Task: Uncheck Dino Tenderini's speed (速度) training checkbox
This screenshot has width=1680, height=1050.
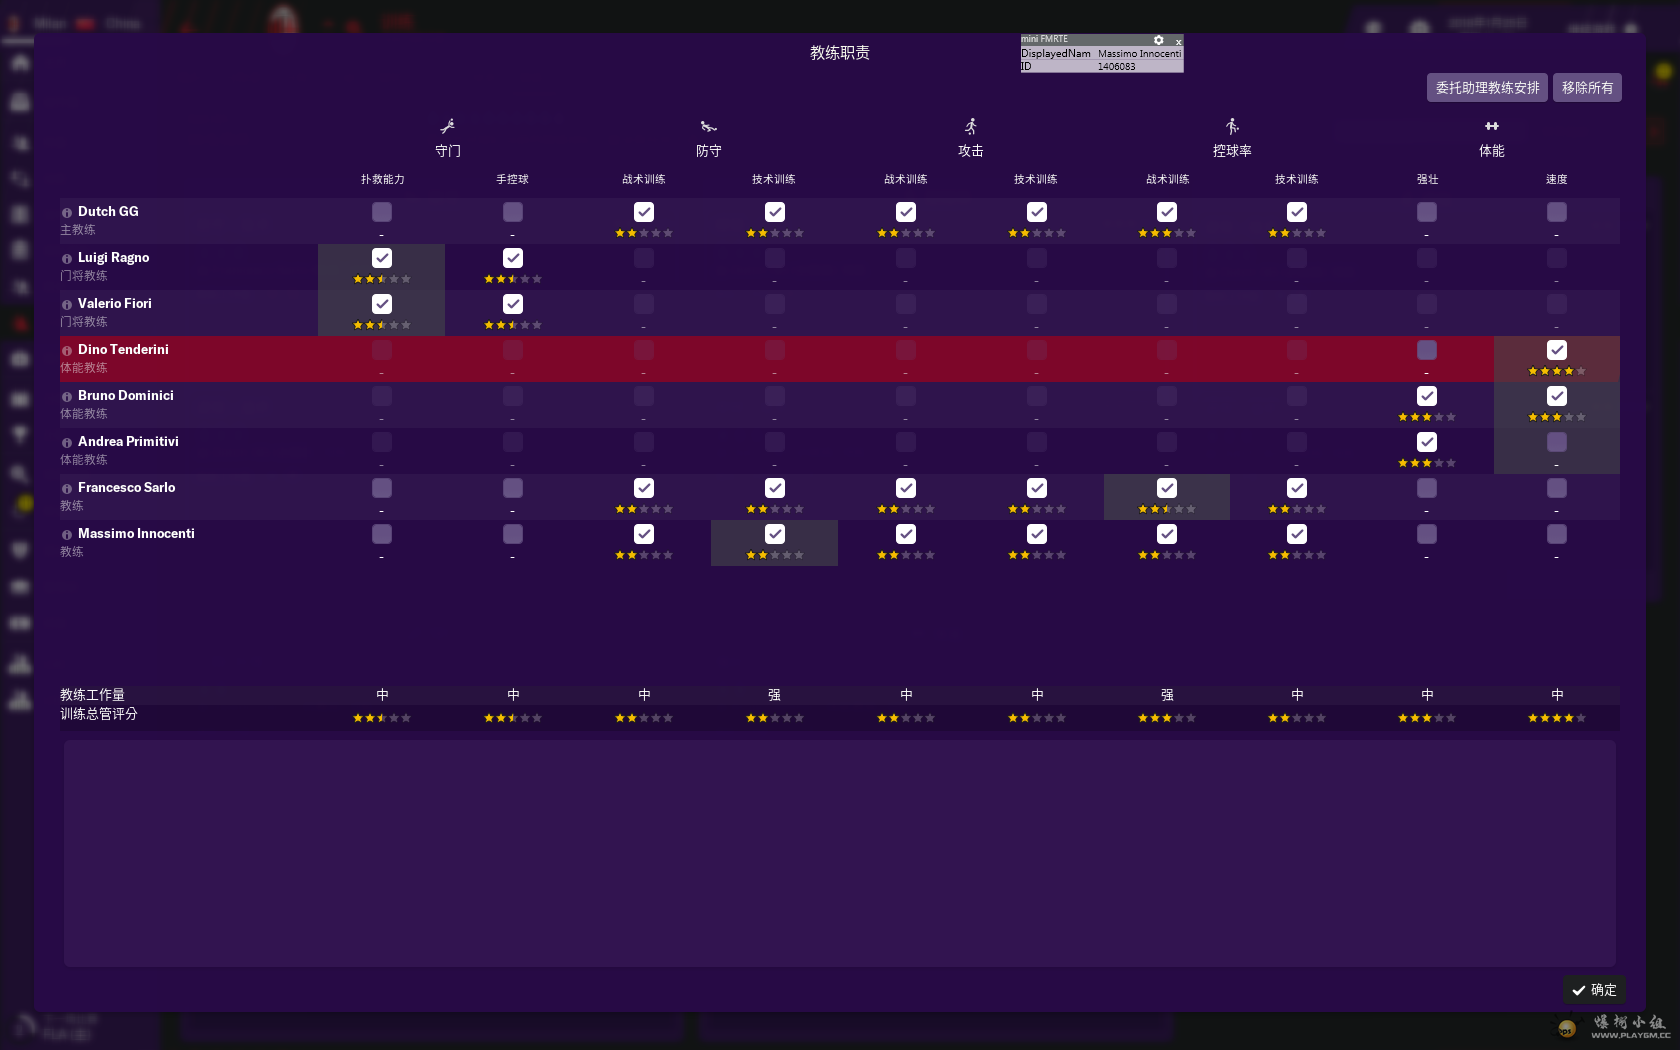Action: coord(1556,350)
